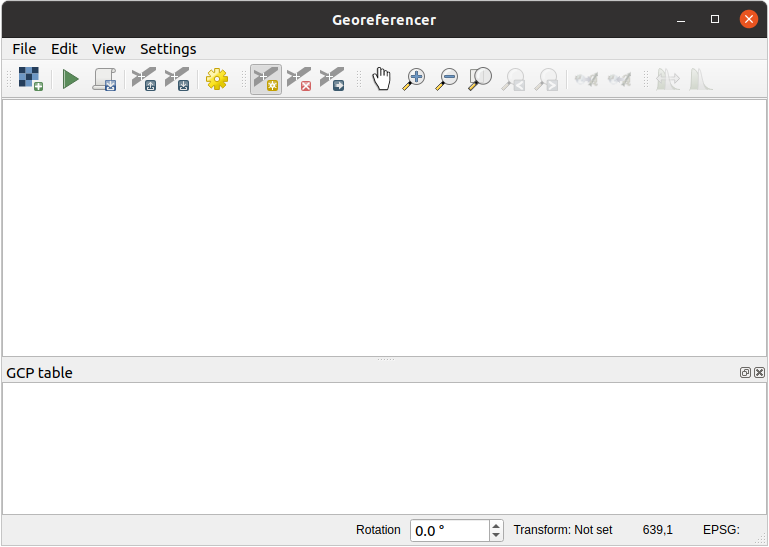Activate the Pan hand tool
This screenshot has height=547, width=769.
[x=381, y=79]
